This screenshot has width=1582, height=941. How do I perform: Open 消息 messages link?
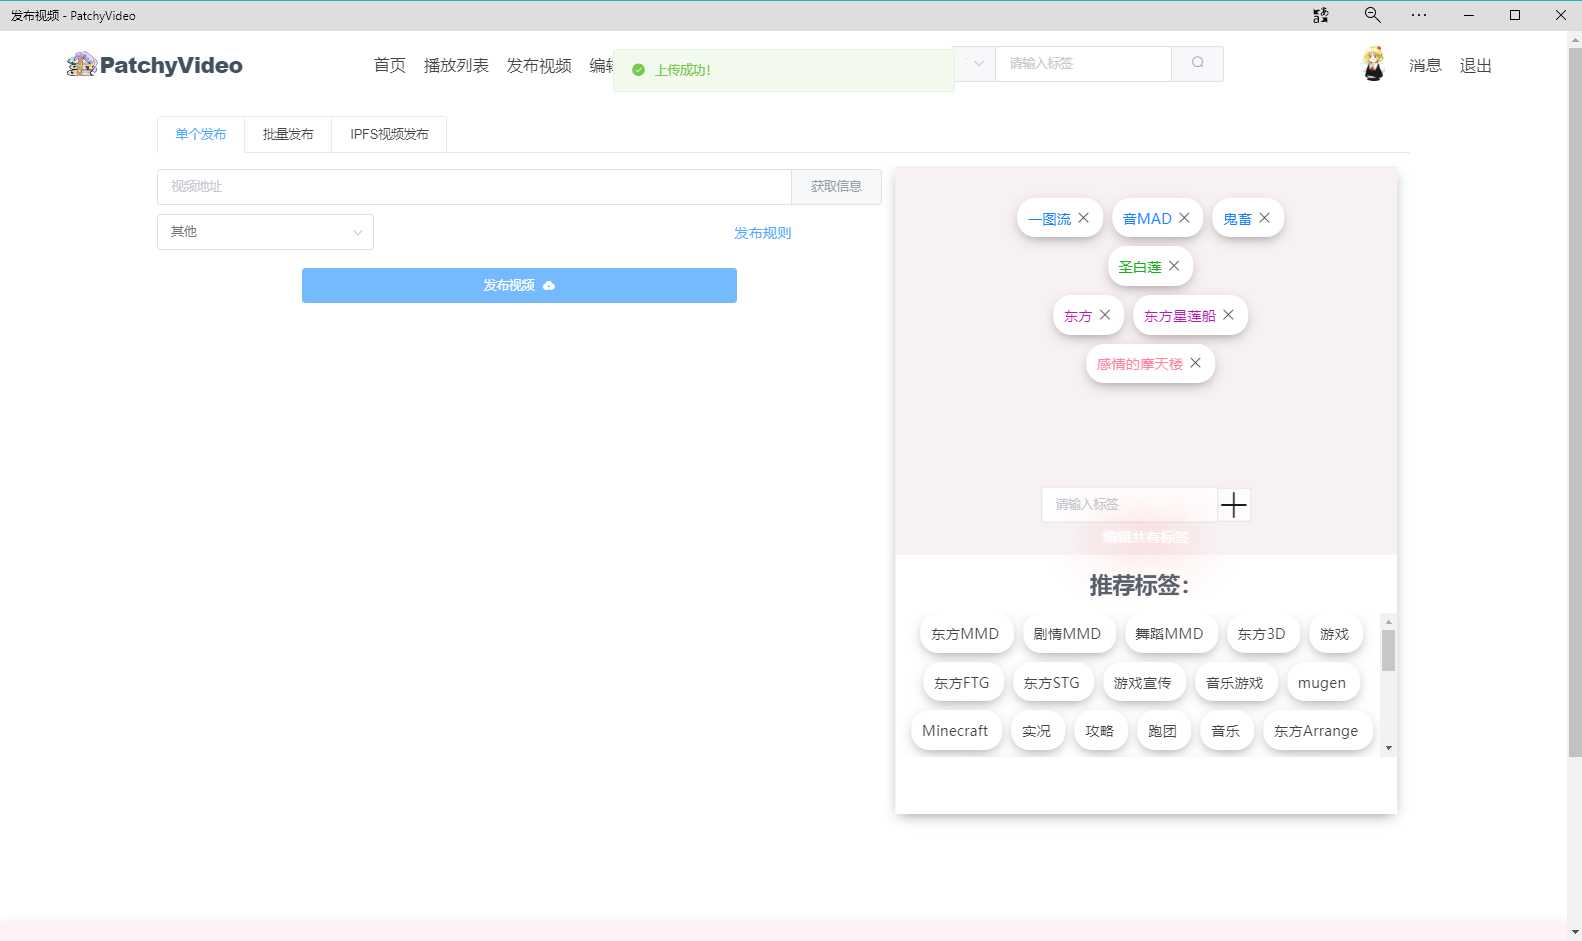[x=1425, y=65]
